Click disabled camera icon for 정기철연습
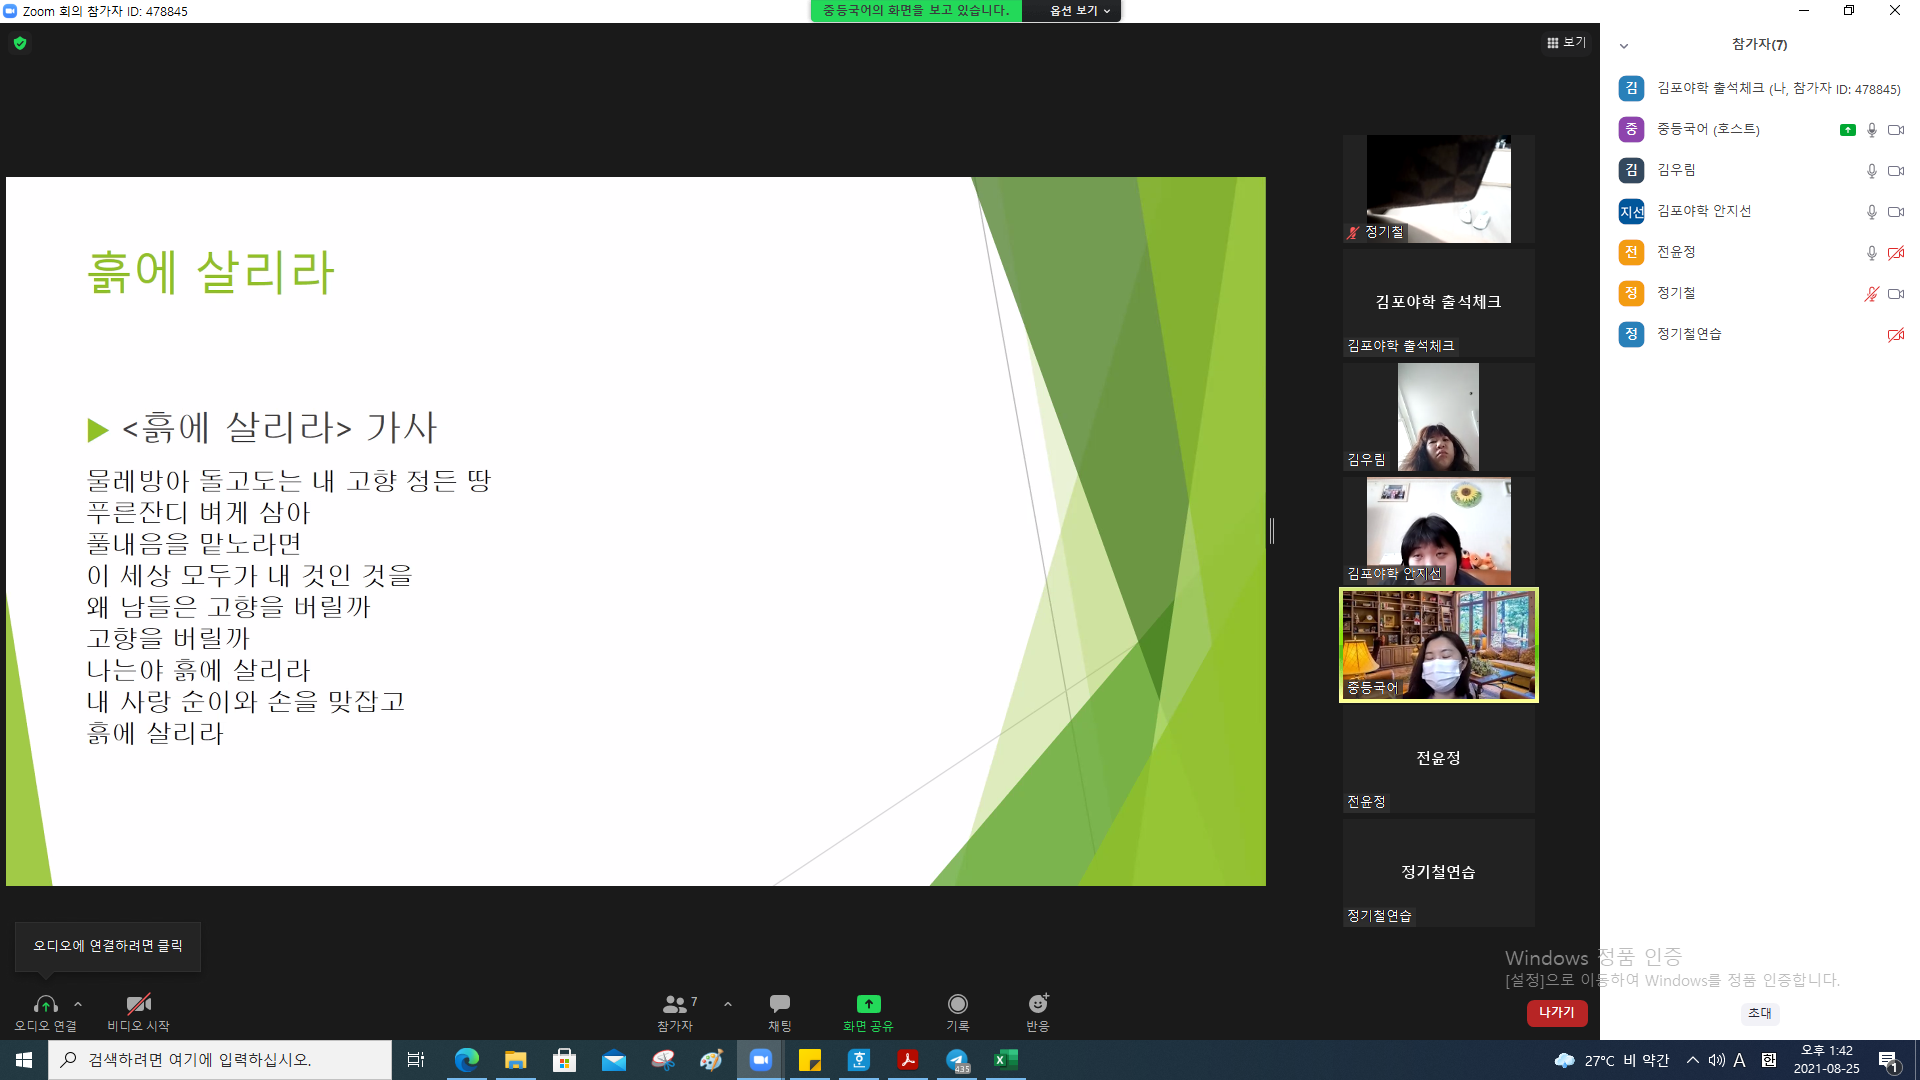 tap(1895, 335)
